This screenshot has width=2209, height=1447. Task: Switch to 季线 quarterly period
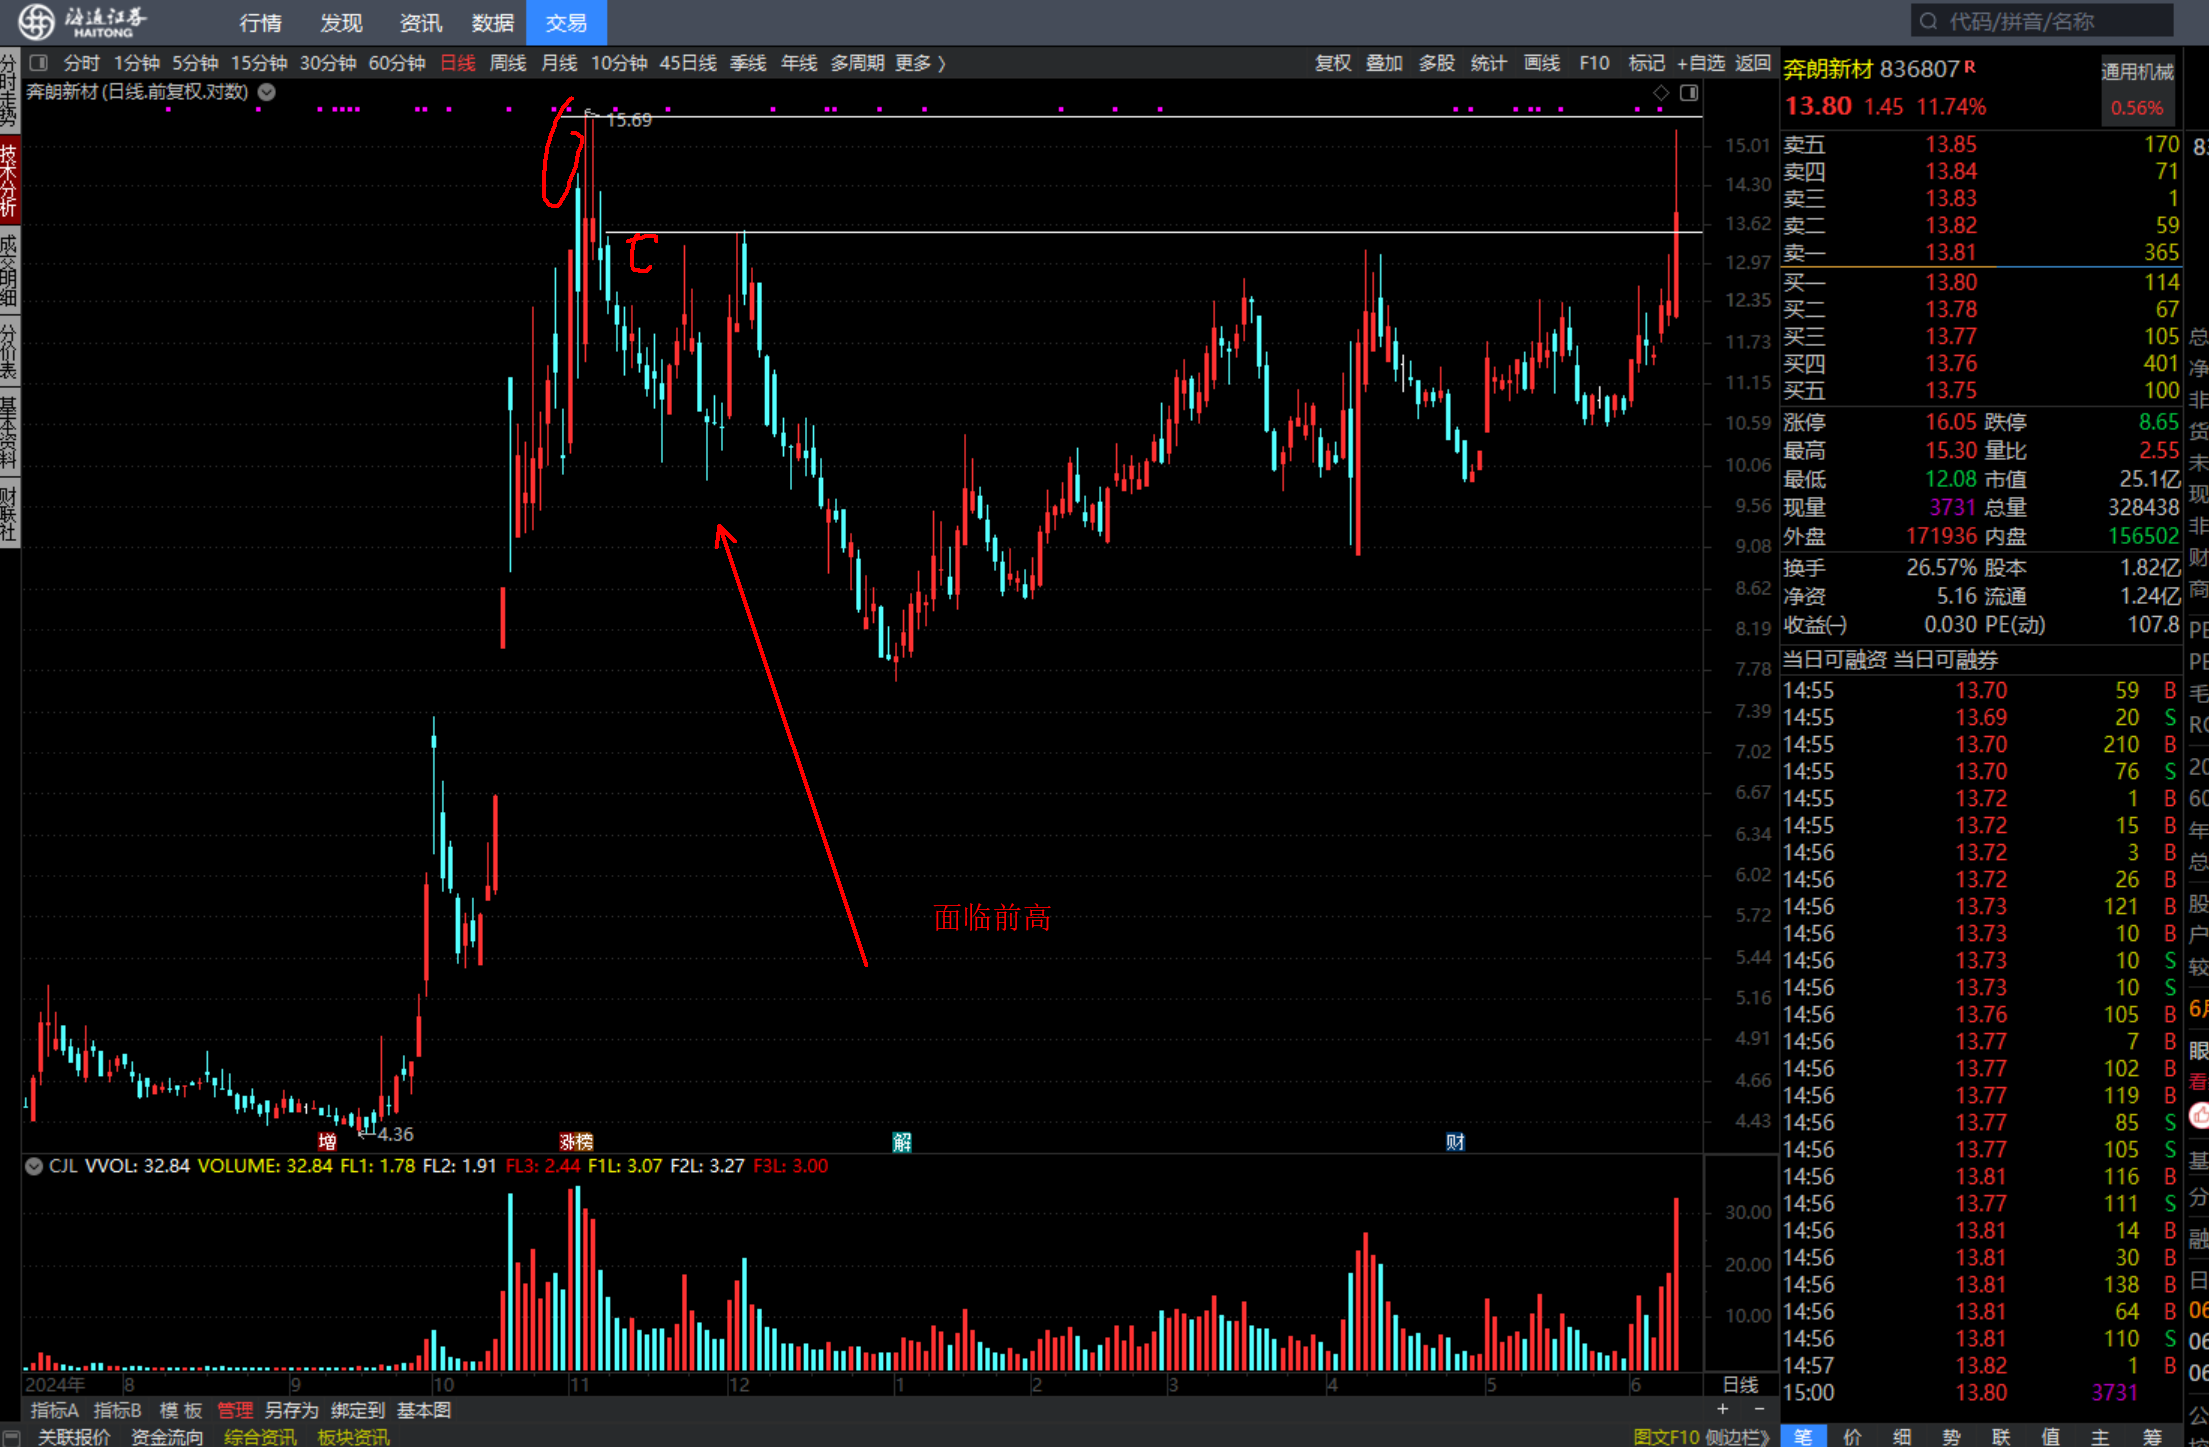pyautogui.click(x=748, y=63)
